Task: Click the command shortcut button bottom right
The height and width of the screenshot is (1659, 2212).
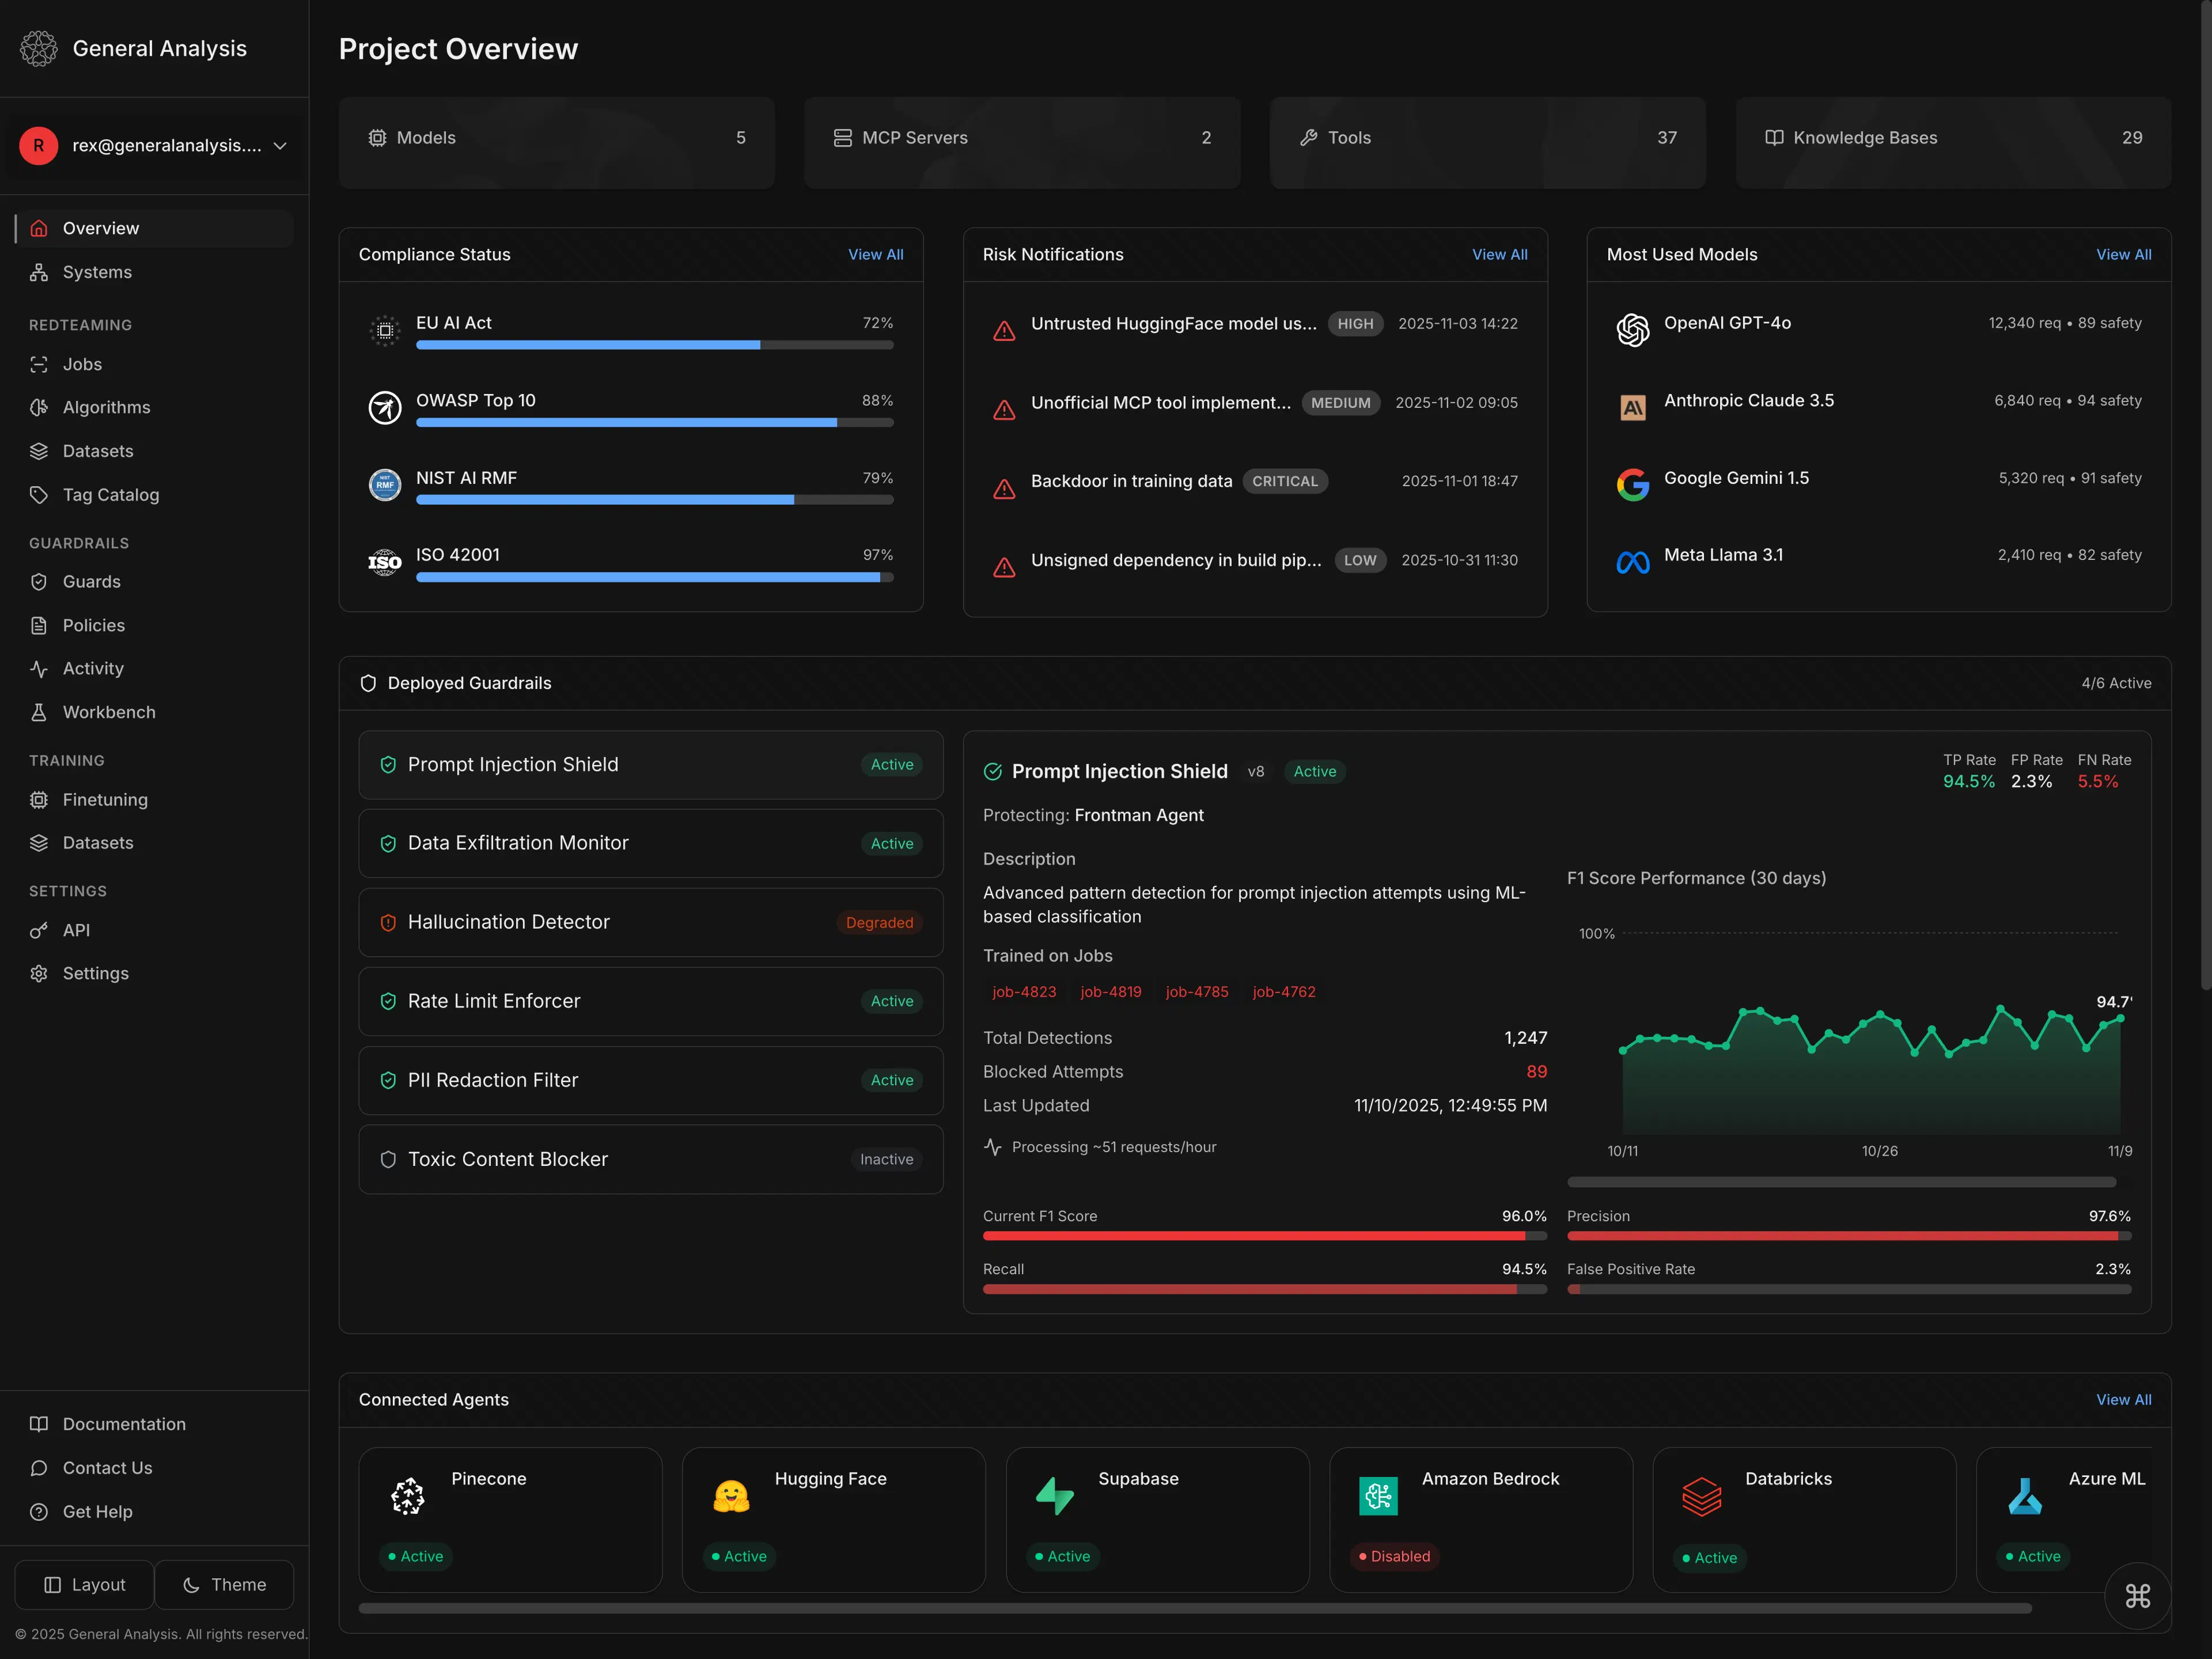Action: 2138,1595
